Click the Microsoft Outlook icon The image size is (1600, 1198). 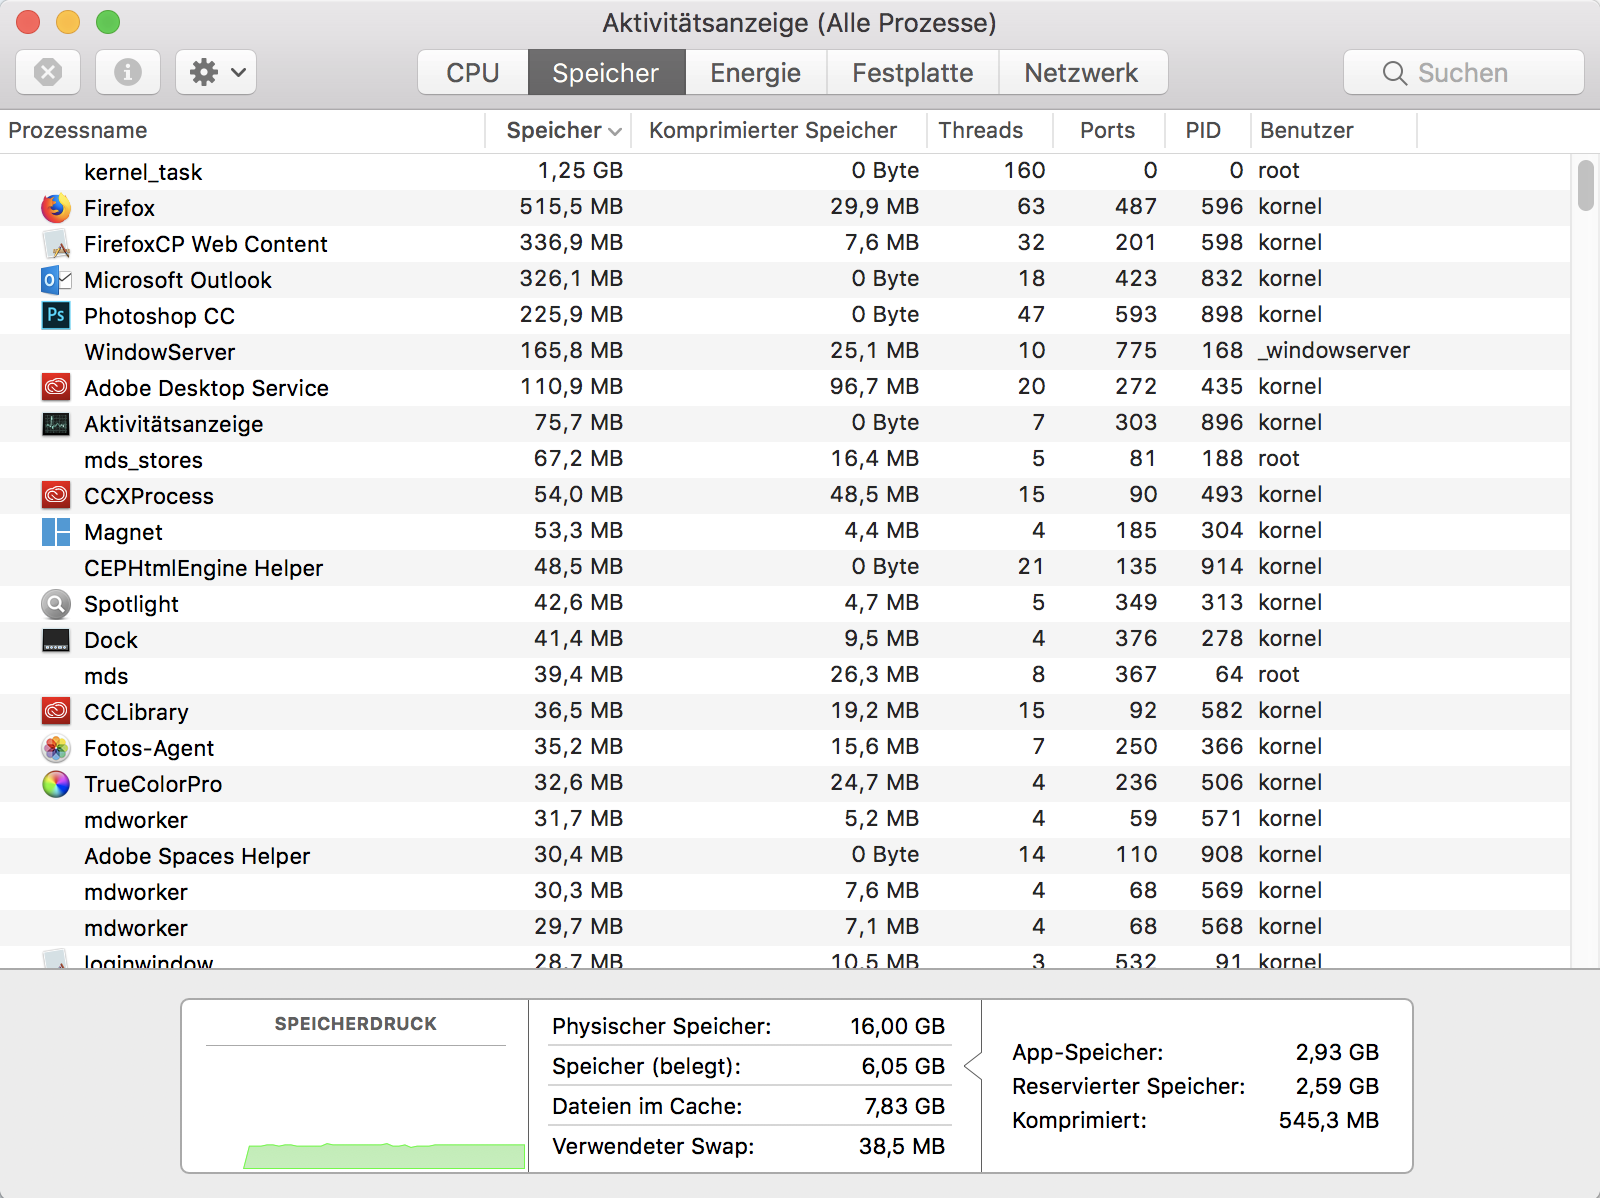[x=56, y=280]
